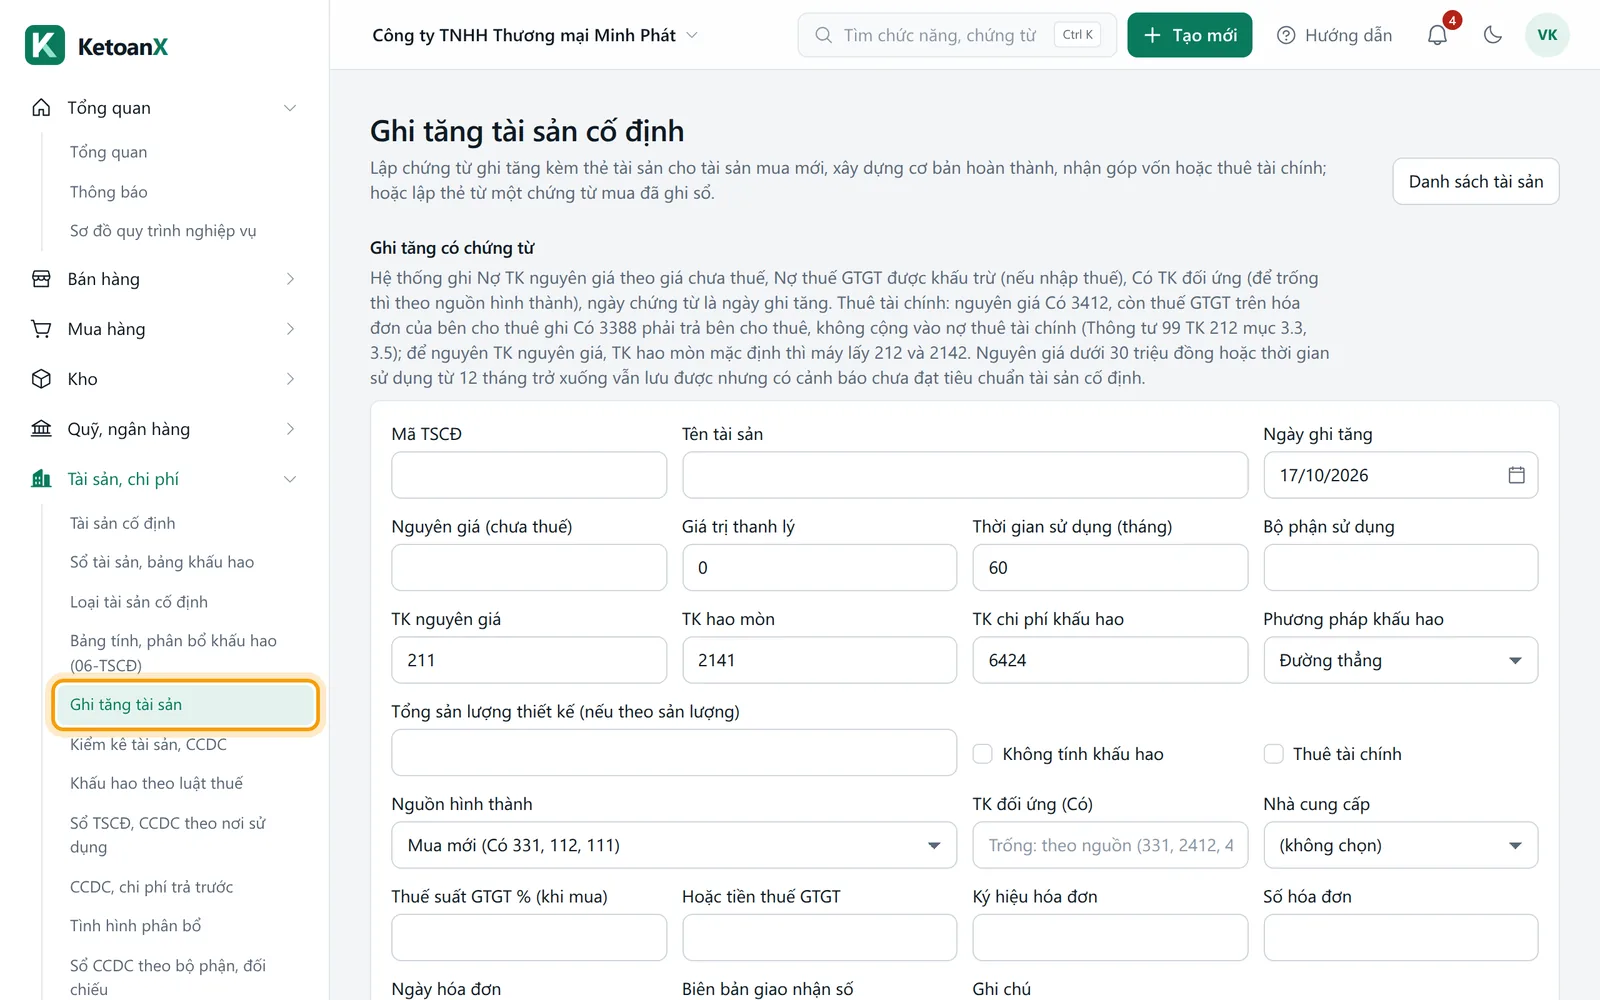This screenshot has height=1000, width=1600.
Task: Click the Bán hàng store icon
Action: pos(41,279)
